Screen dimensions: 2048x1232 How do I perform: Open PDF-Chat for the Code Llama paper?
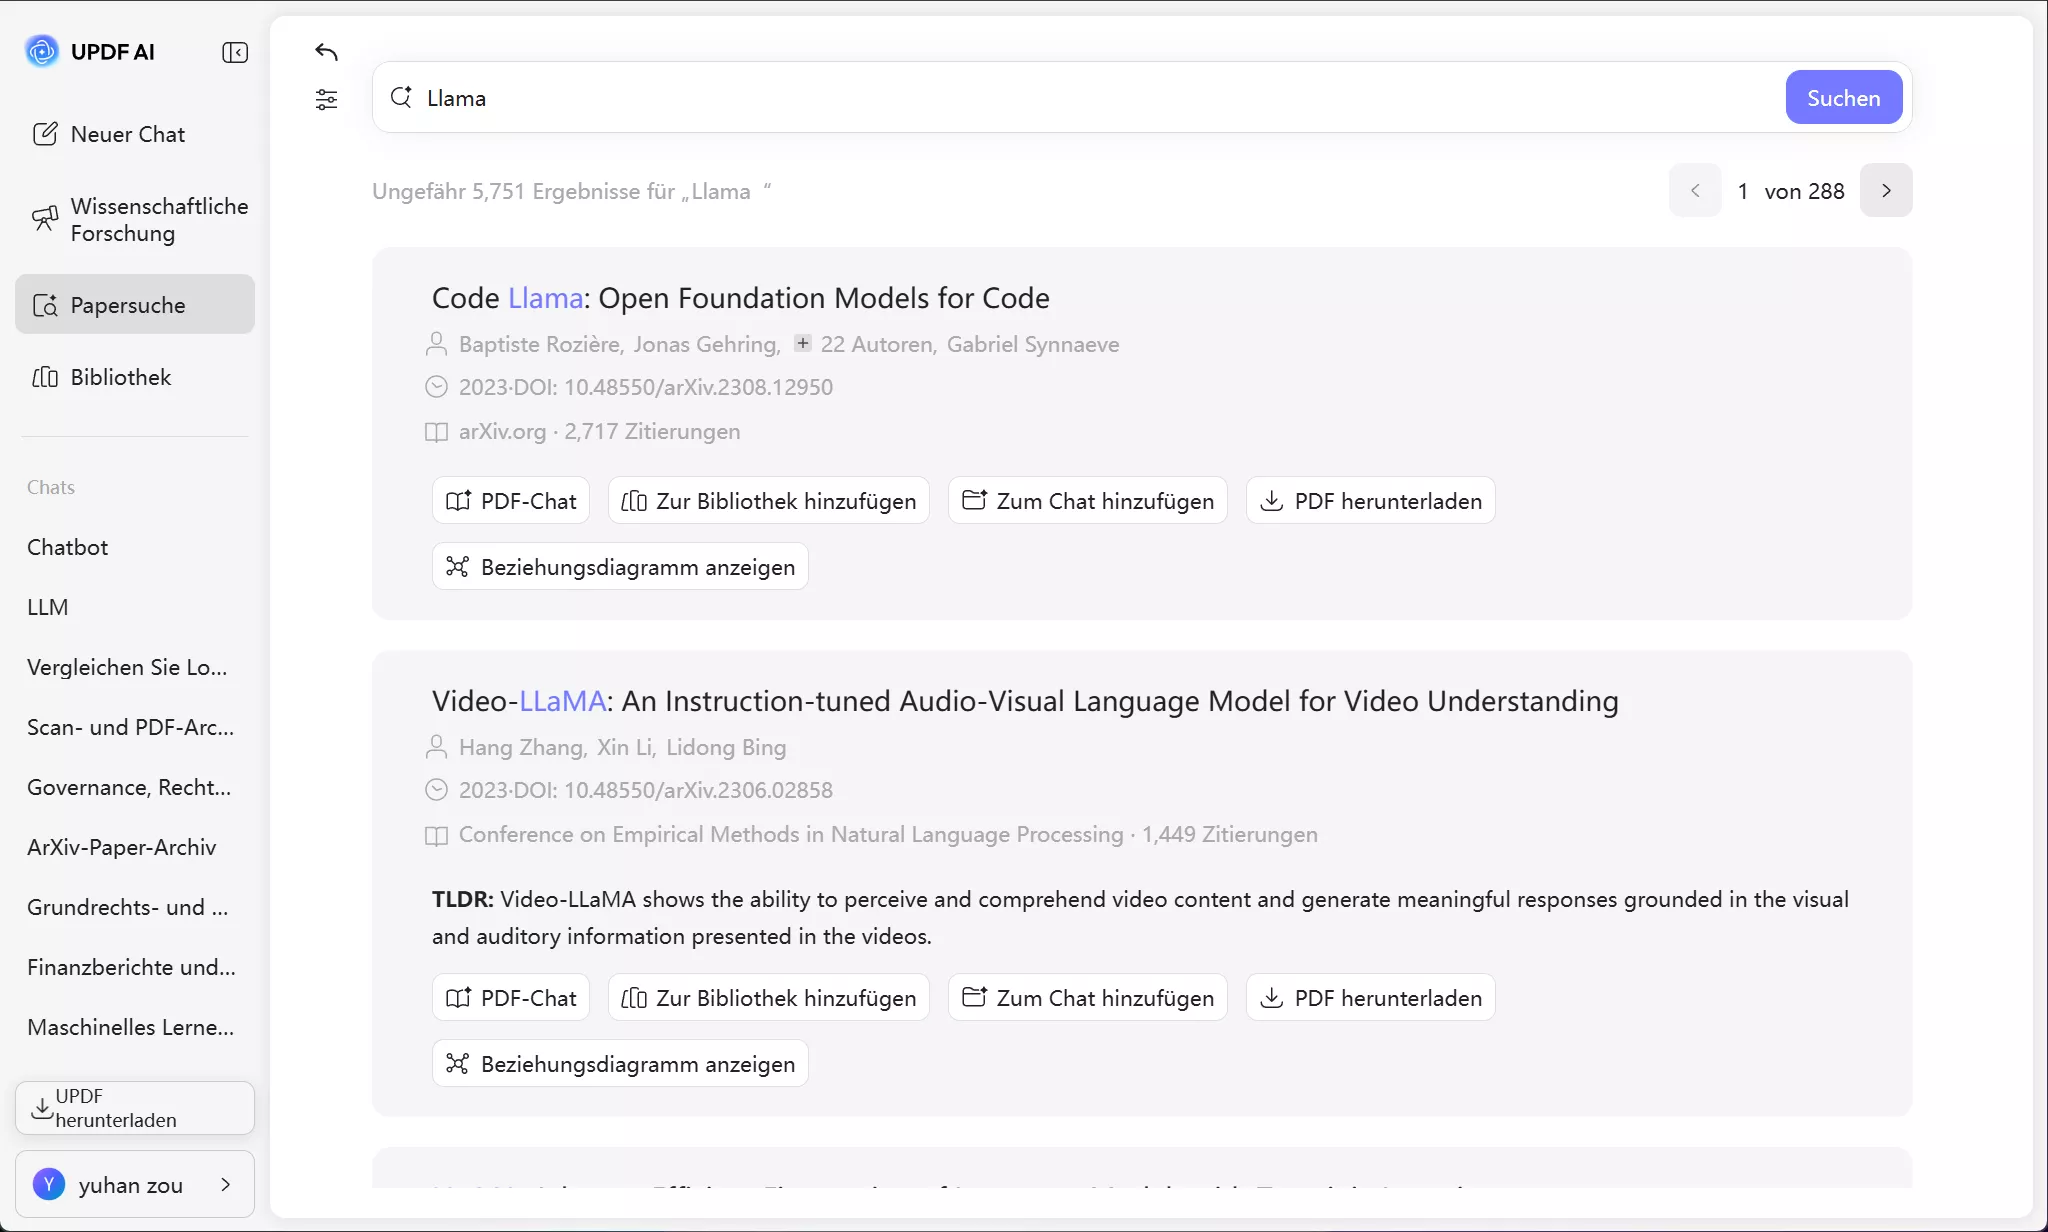[x=511, y=501]
